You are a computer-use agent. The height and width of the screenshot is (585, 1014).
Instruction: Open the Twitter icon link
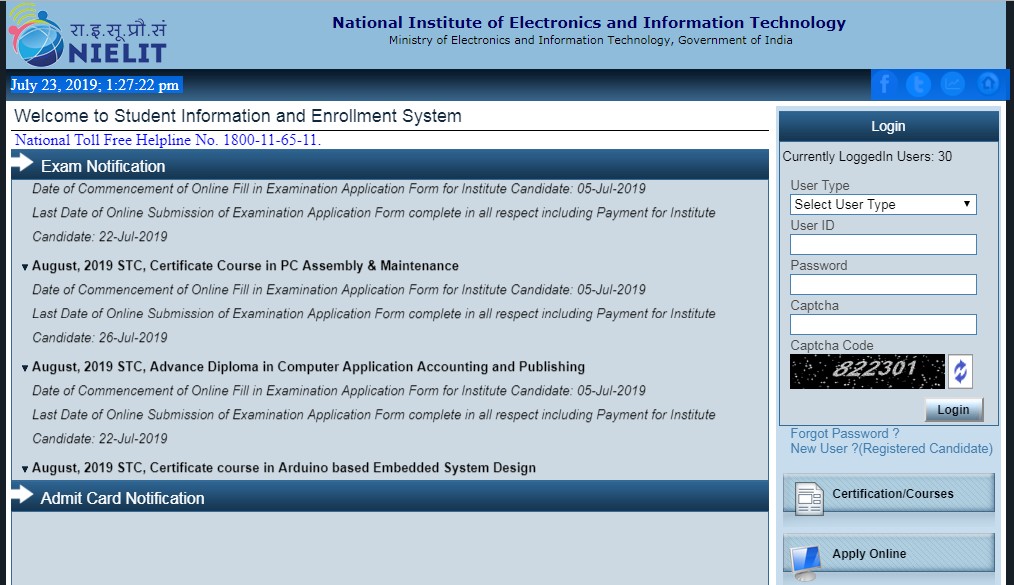(918, 84)
